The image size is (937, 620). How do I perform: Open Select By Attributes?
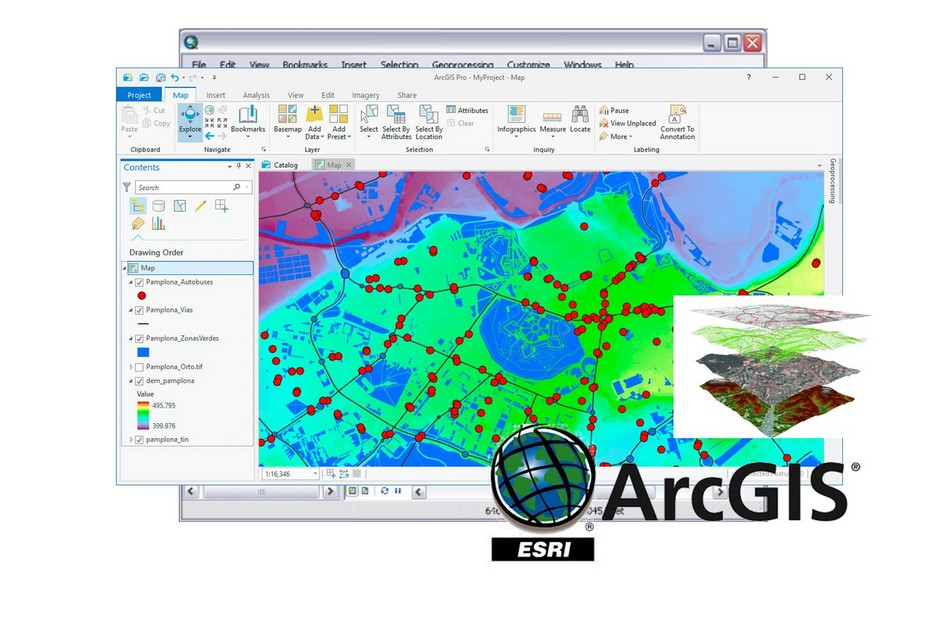[x=396, y=122]
